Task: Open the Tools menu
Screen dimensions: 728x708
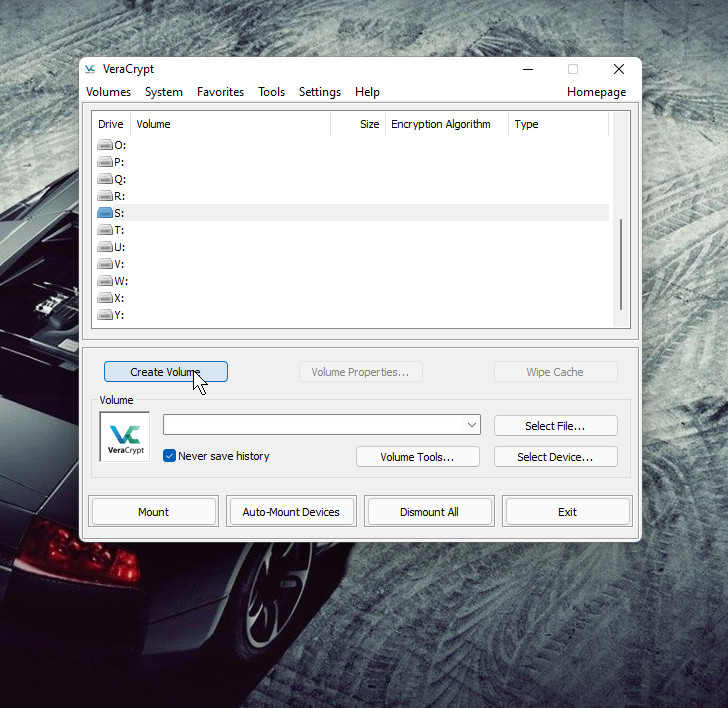Action: point(271,92)
